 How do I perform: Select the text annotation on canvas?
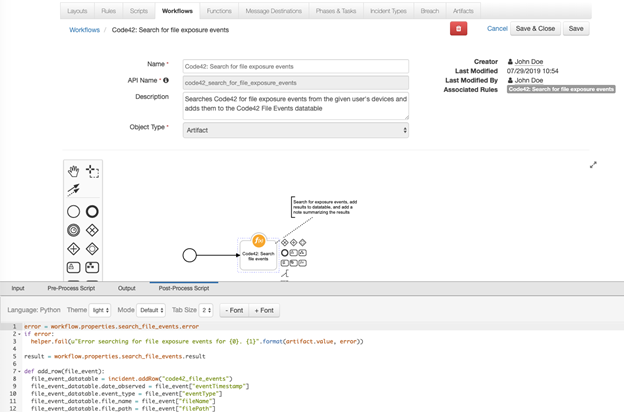pos(325,207)
